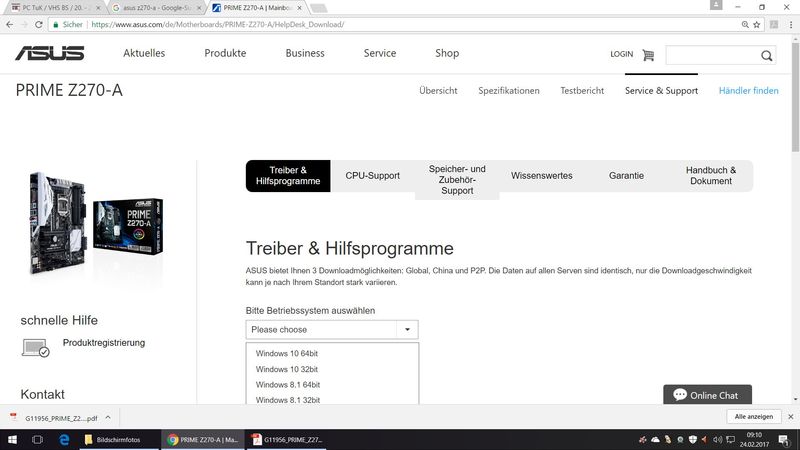This screenshot has width=800, height=450.
Task: Start the Online Chat
Action: (x=707, y=395)
